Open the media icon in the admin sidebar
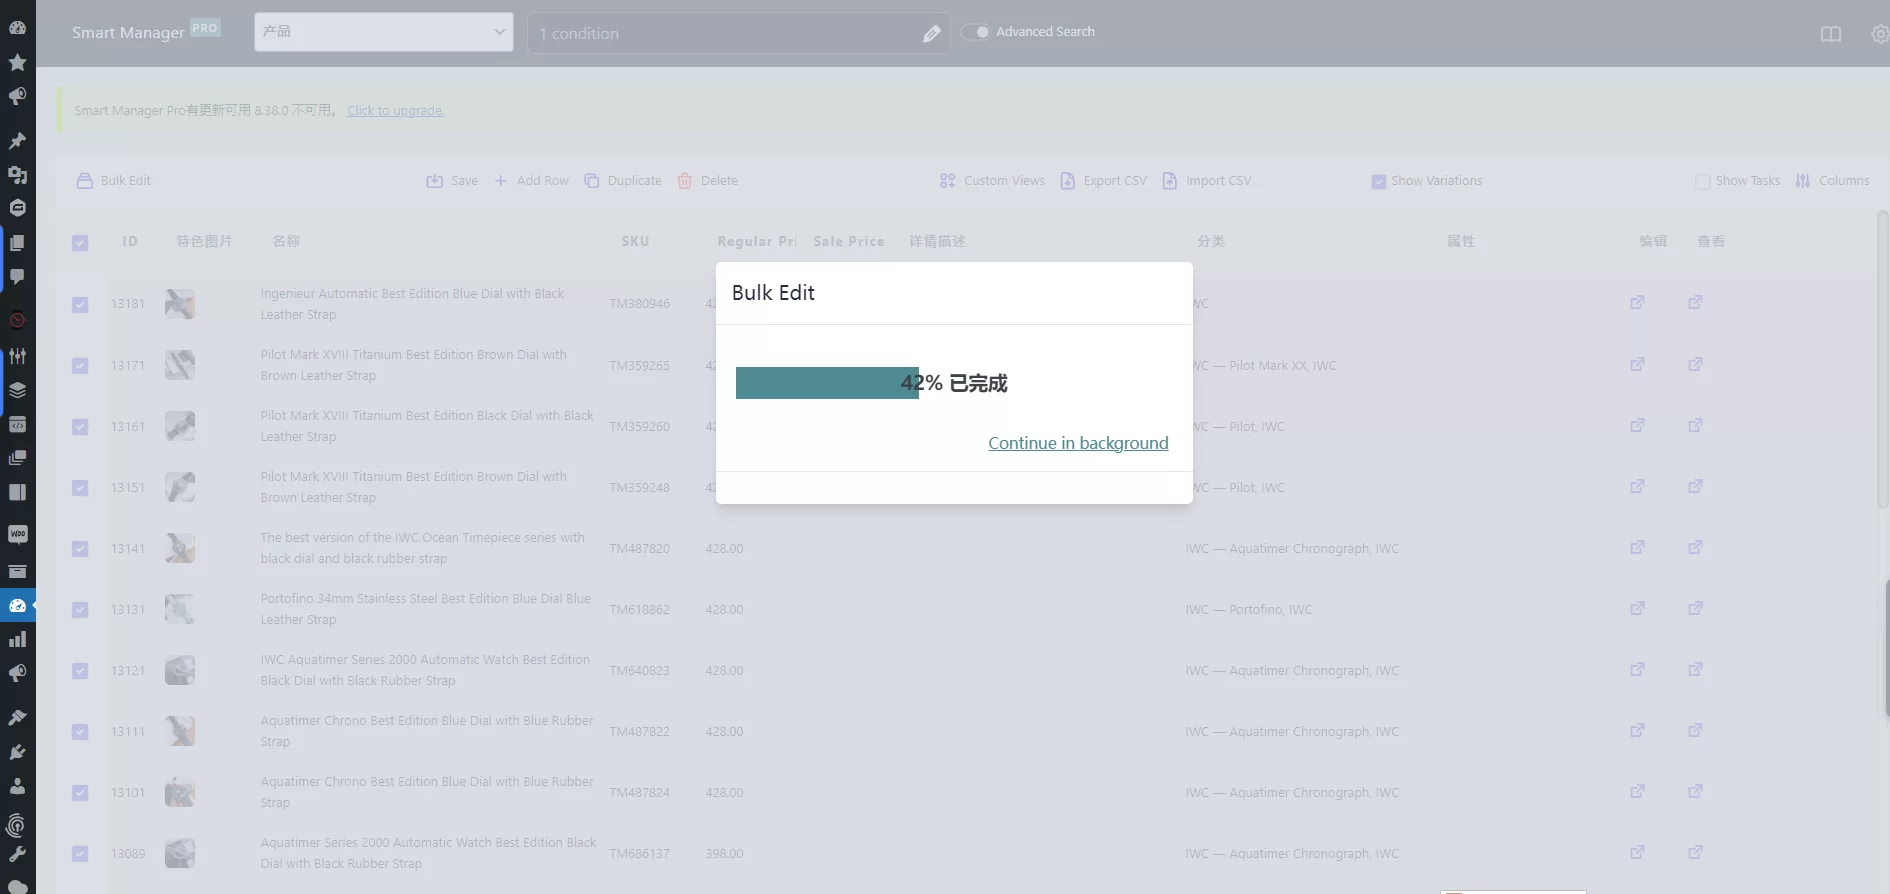The width and height of the screenshot is (1890, 894). [17, 175]
